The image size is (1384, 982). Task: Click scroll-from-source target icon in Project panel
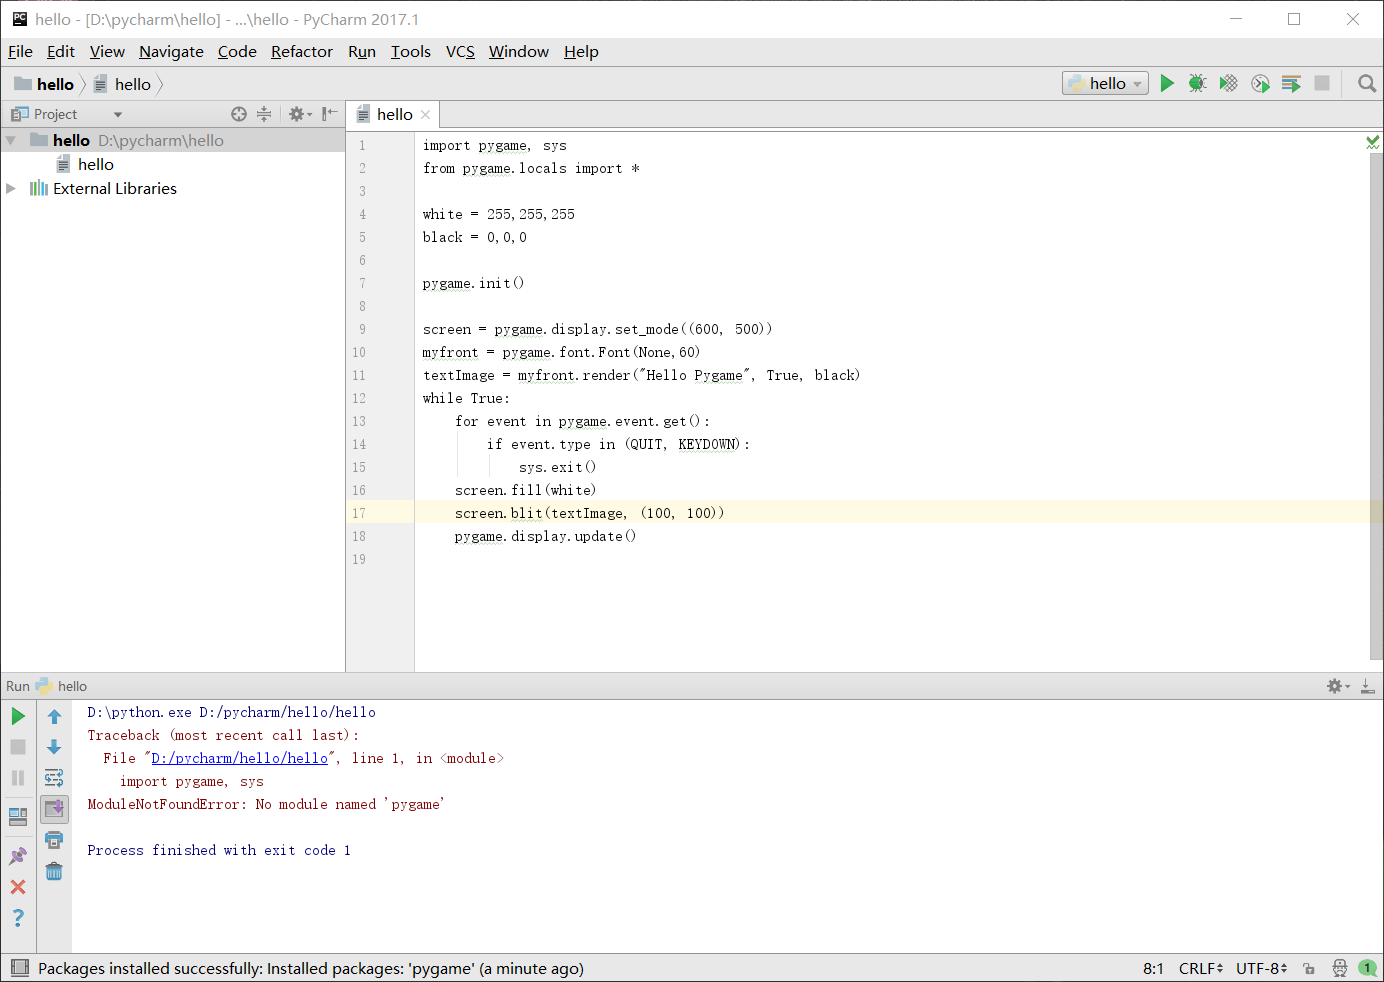pos(238,114)
